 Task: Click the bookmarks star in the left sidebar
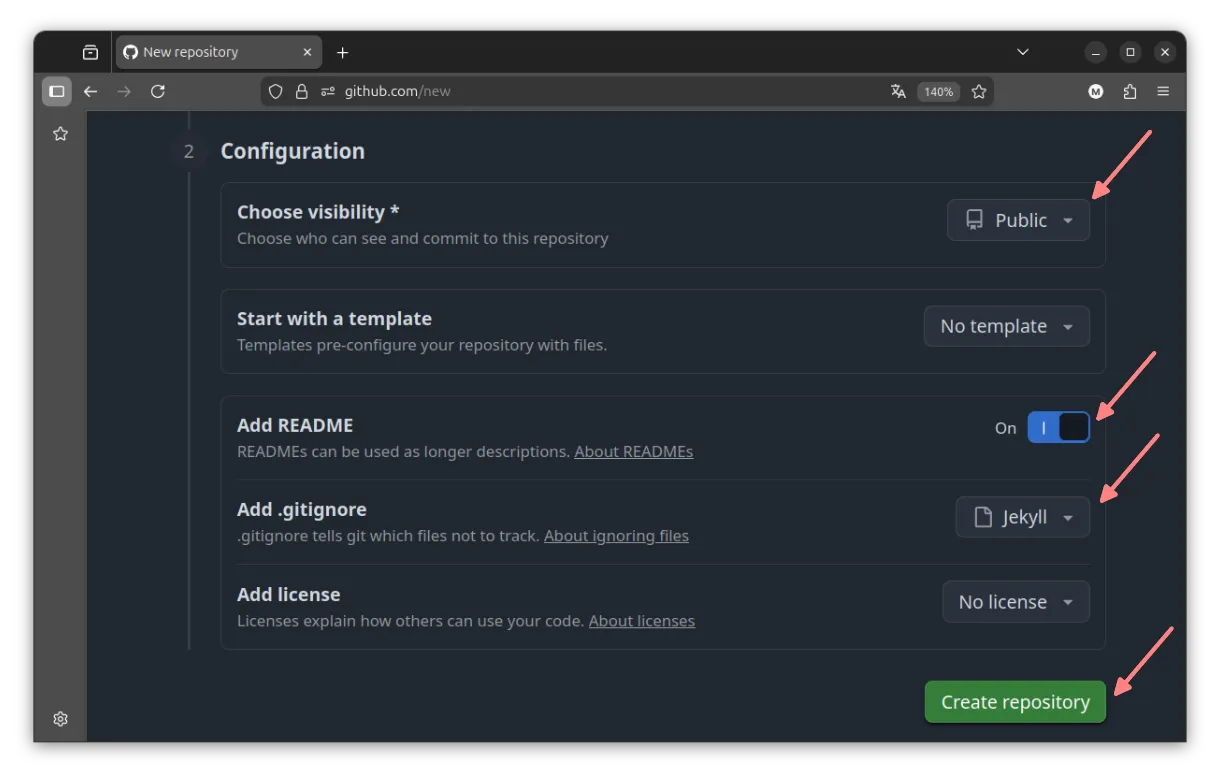pyautogui.click(x=60, y=133)
